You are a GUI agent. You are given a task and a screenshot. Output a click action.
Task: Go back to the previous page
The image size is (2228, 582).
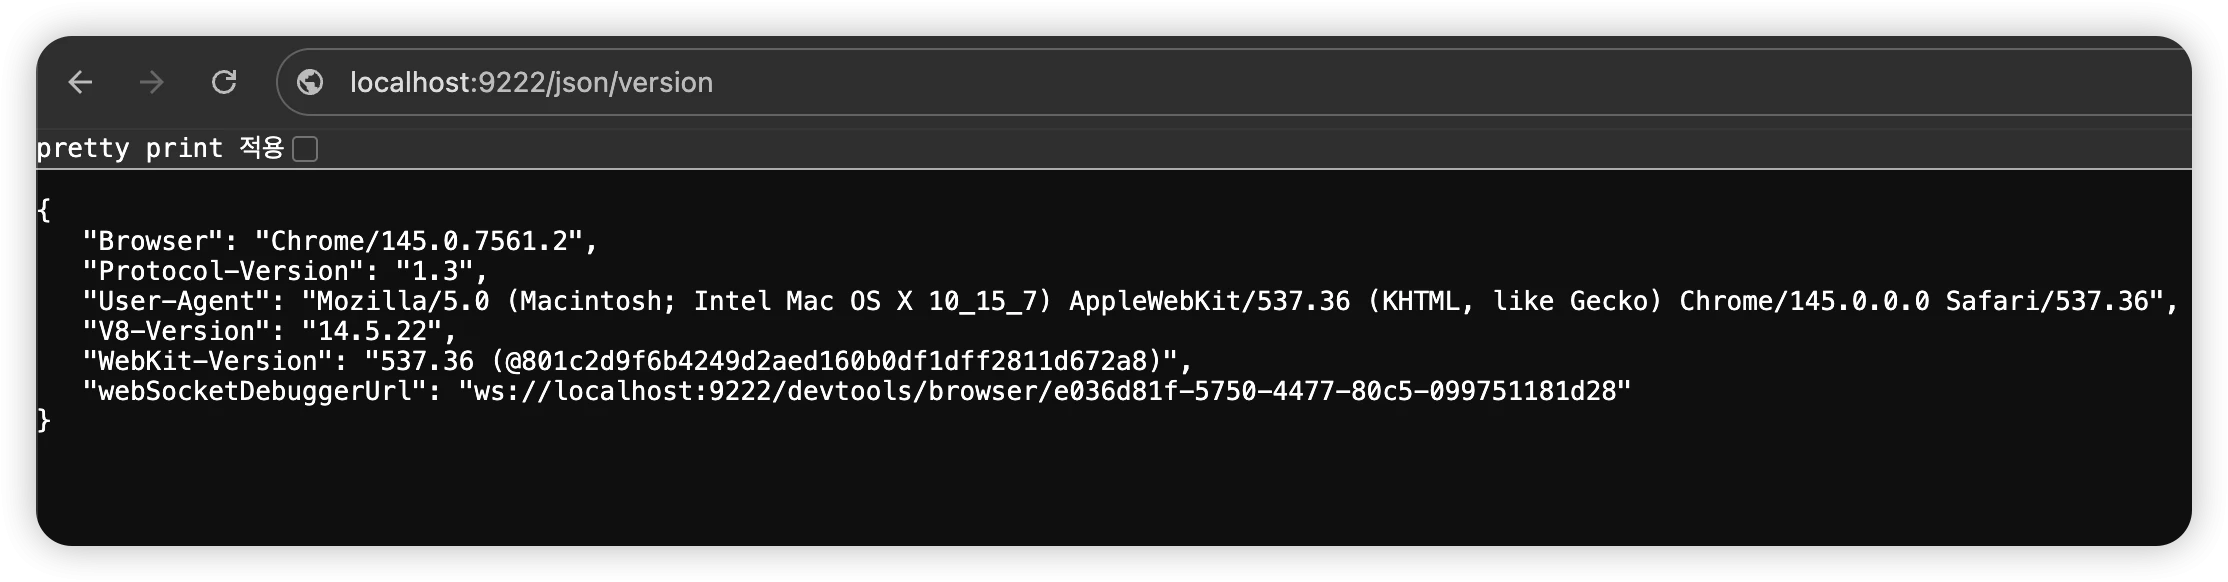[x=80, y=82]
